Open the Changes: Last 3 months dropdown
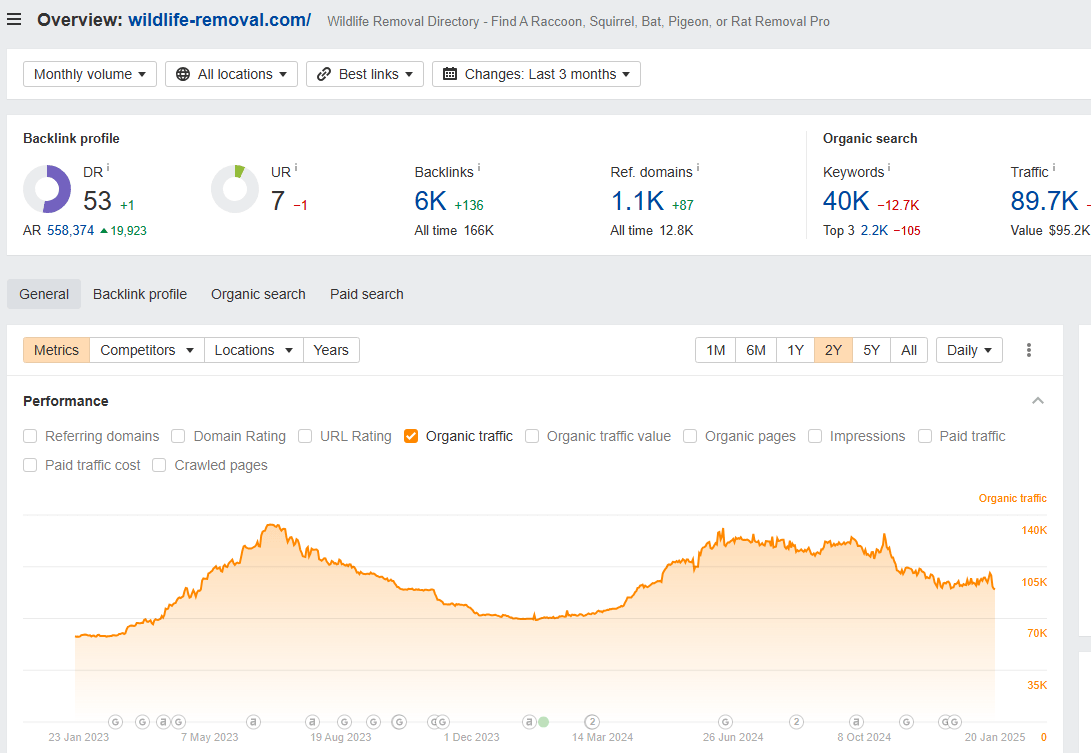This screenshot has width=1091, height=753. pyautogui.click(x=536, y=74)
